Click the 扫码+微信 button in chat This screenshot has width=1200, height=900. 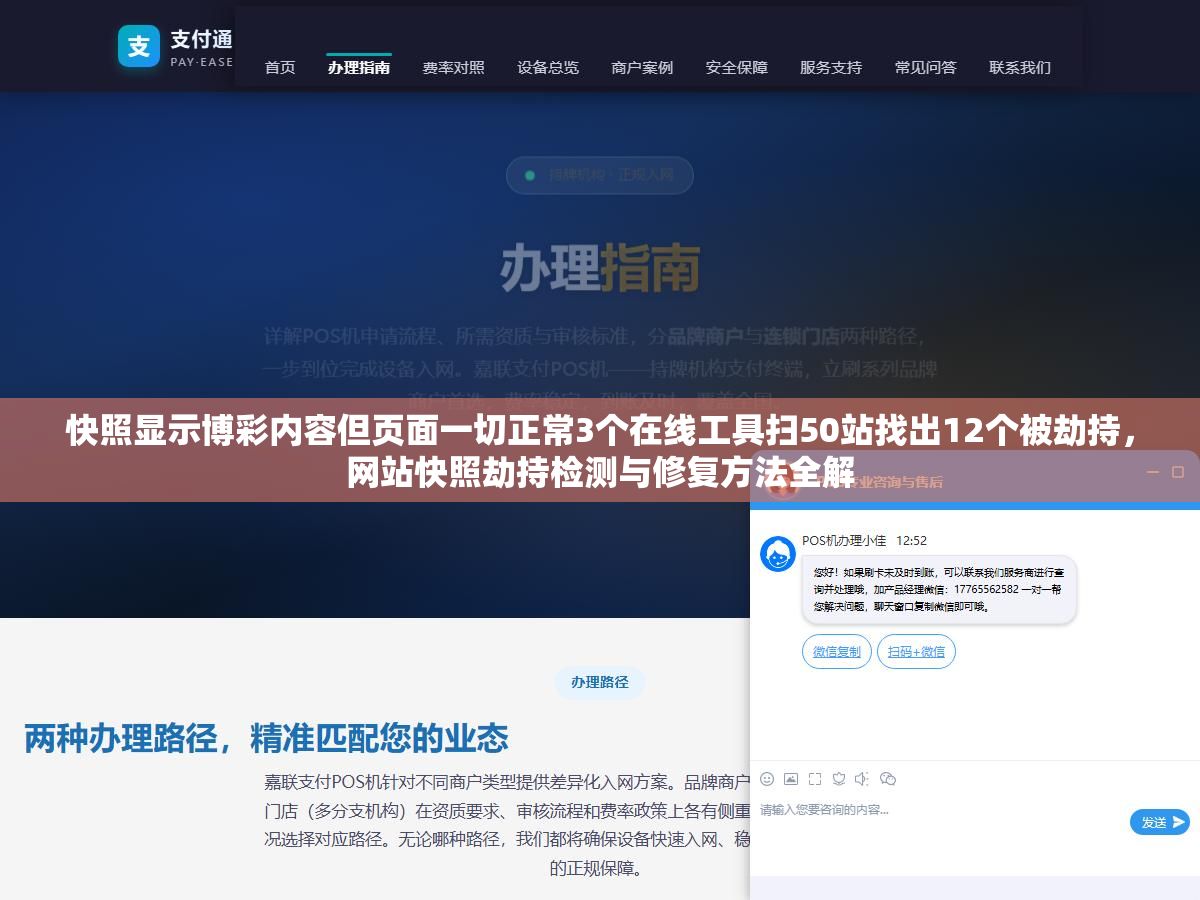(x=917, y=652)
